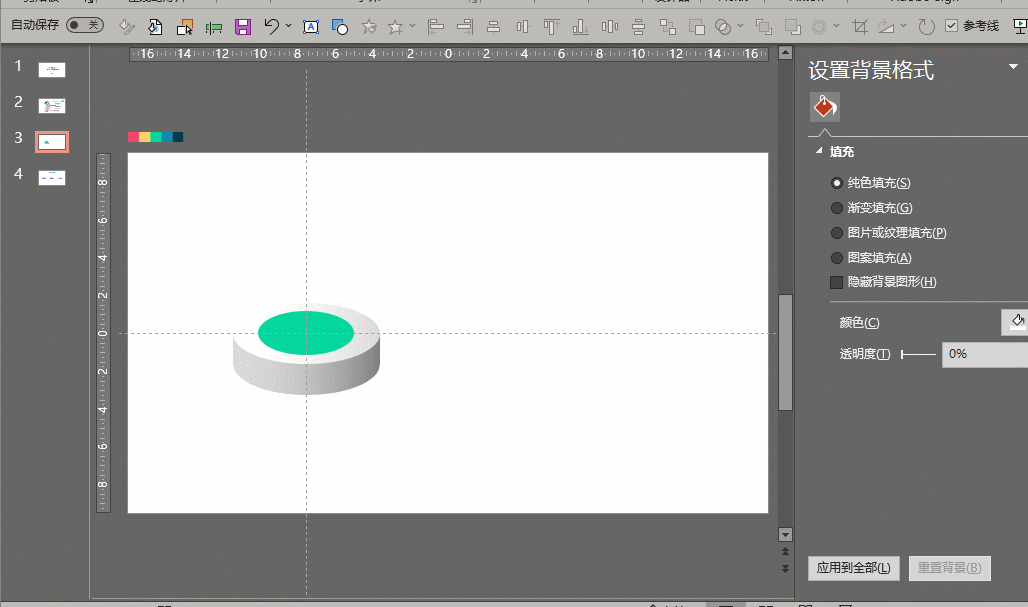
Task: Click the bring forward icon
Action: [764, 27]
